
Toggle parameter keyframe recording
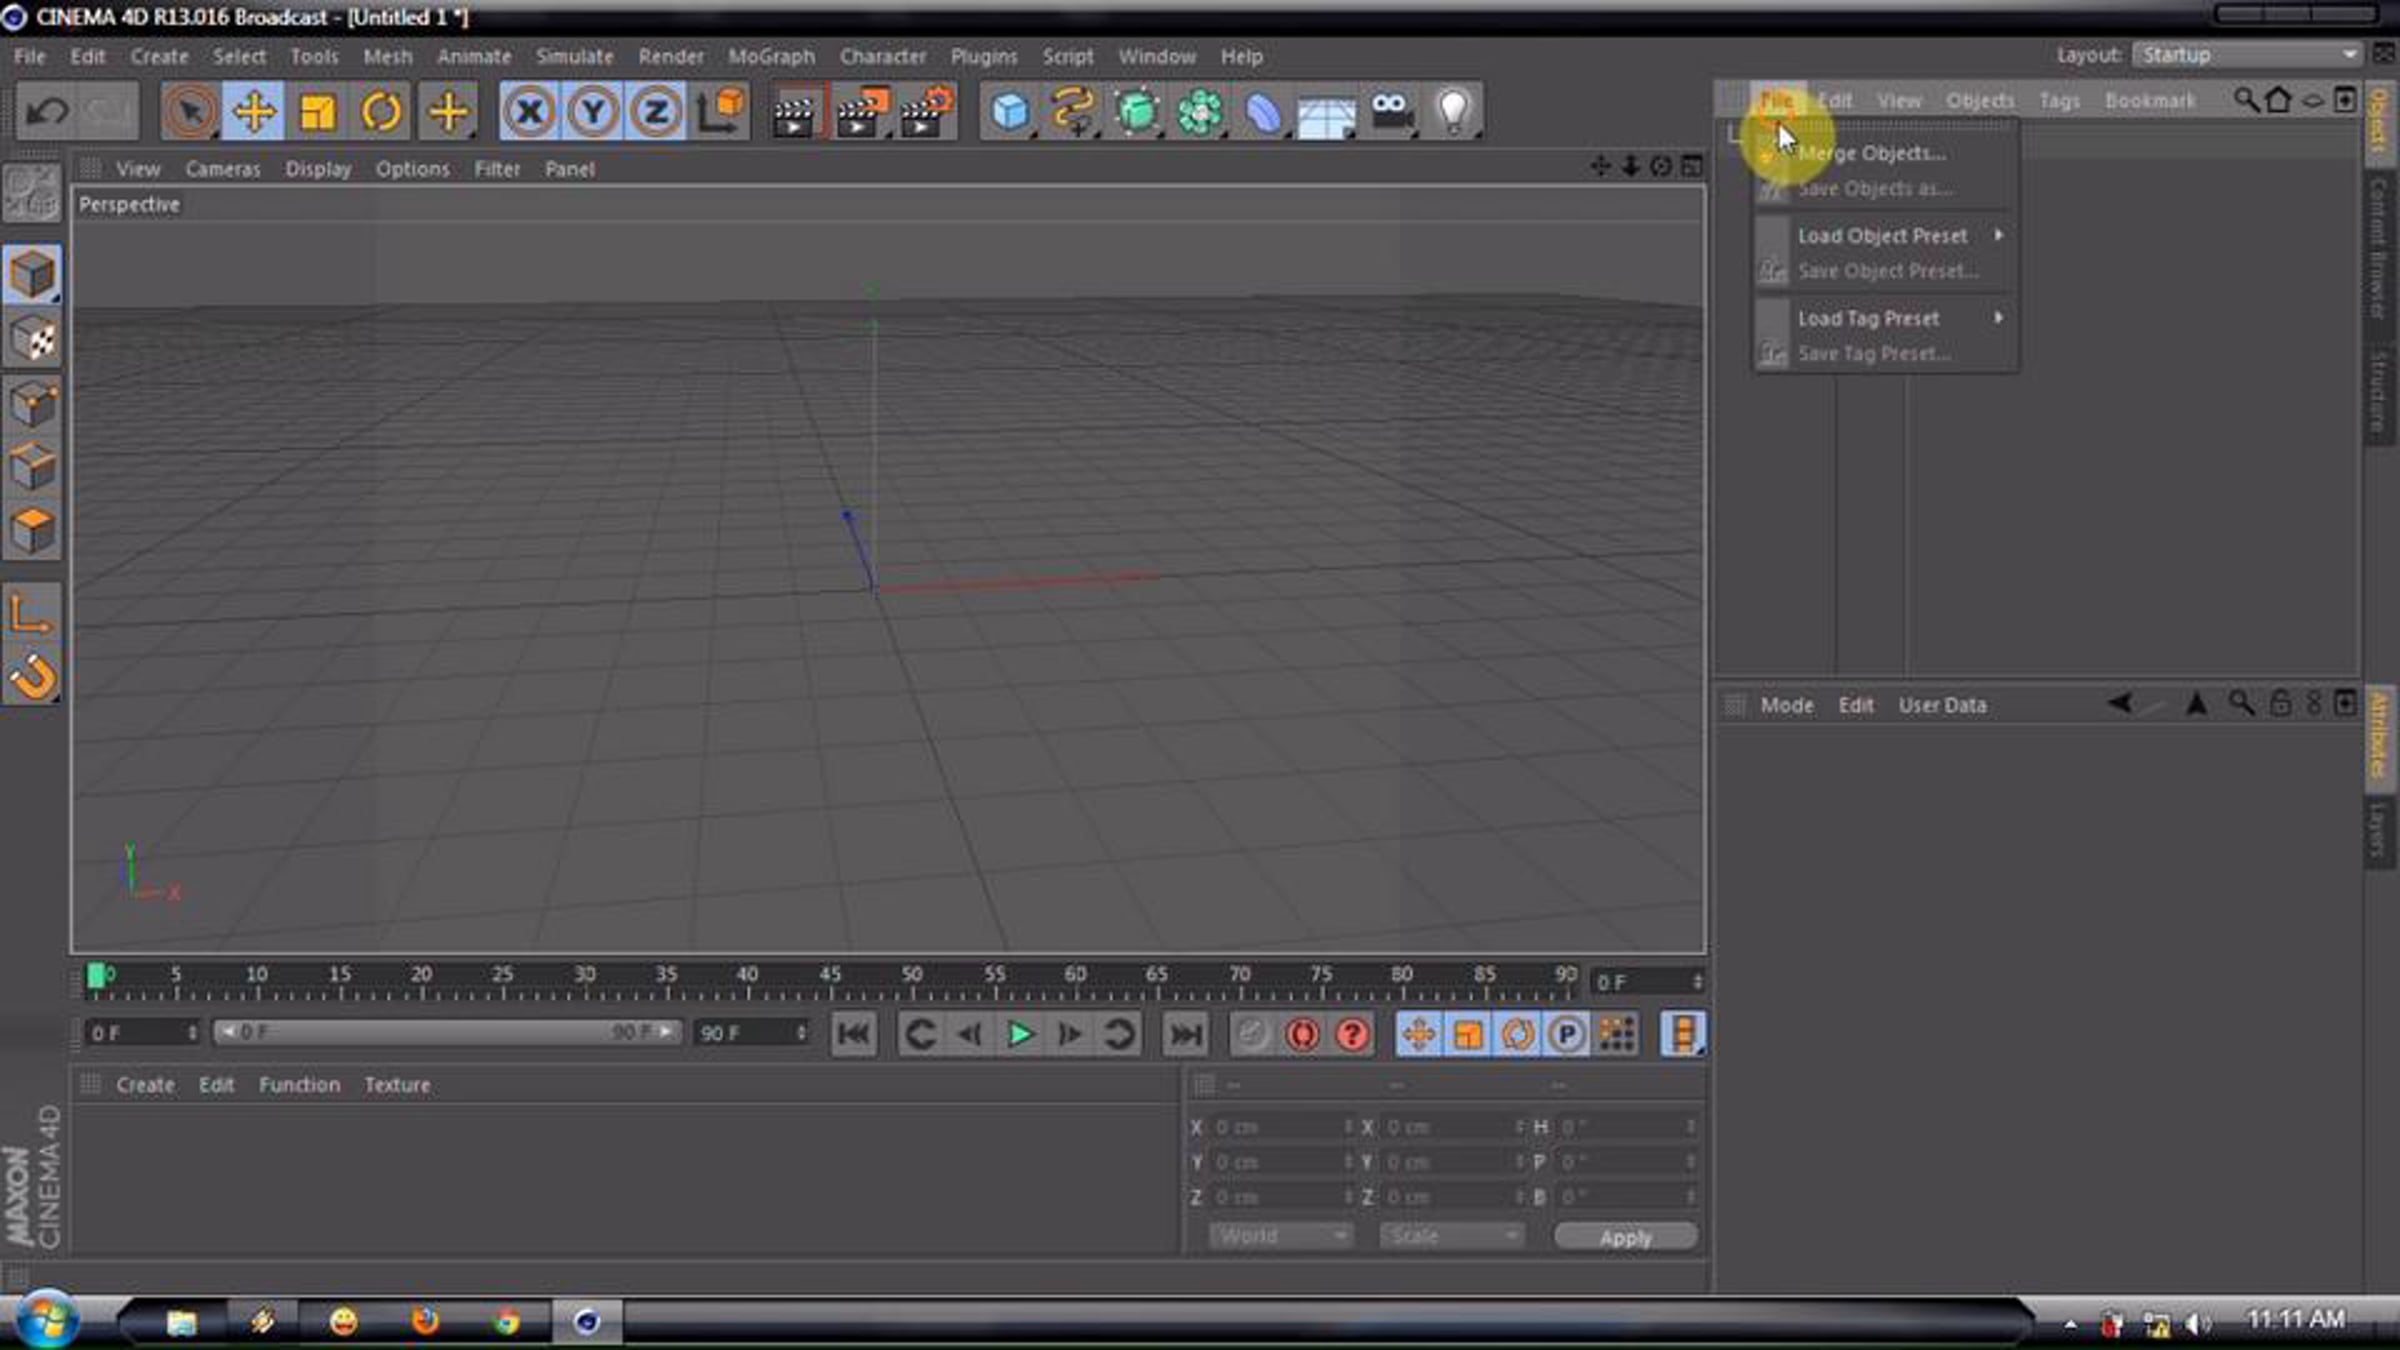click(x=1566, y=1034)
